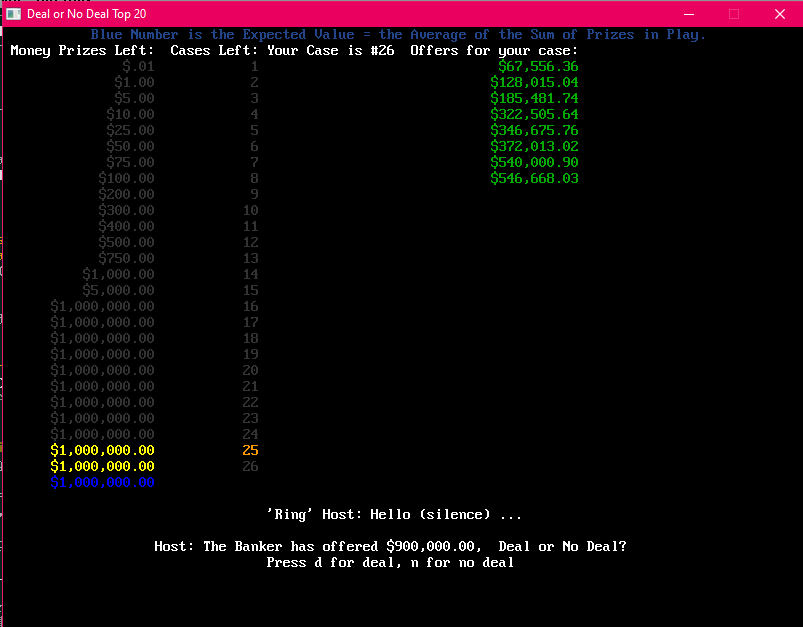The image size is (803, 627).
Task: Click the title text Deal or No Deal Top 20
Action: (x=86, y=14)
